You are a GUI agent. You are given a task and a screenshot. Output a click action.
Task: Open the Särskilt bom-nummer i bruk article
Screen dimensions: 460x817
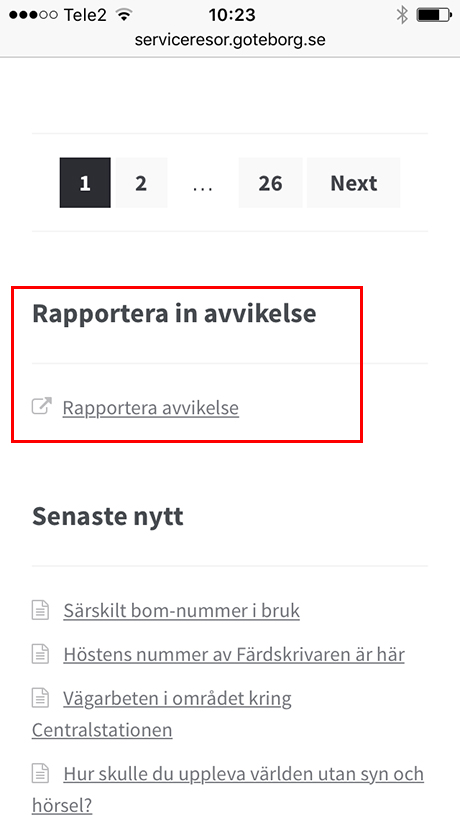182,610
